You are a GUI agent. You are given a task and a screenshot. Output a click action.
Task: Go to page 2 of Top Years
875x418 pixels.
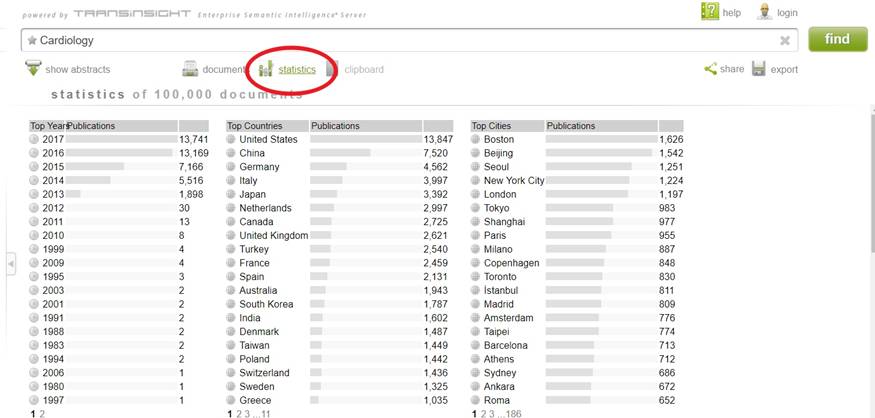pos(42,414)
